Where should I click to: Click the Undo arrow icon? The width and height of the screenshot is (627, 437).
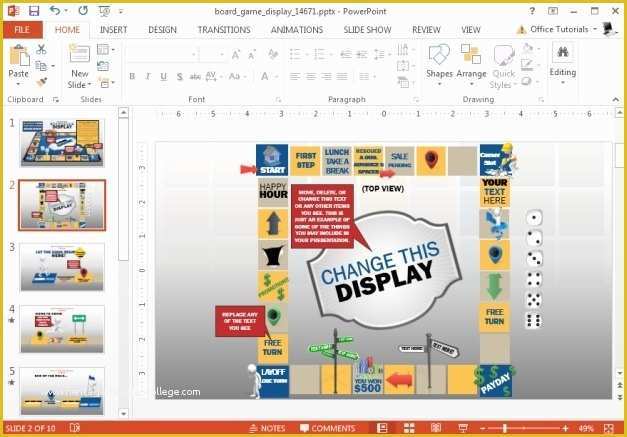(x=55, y=11)
